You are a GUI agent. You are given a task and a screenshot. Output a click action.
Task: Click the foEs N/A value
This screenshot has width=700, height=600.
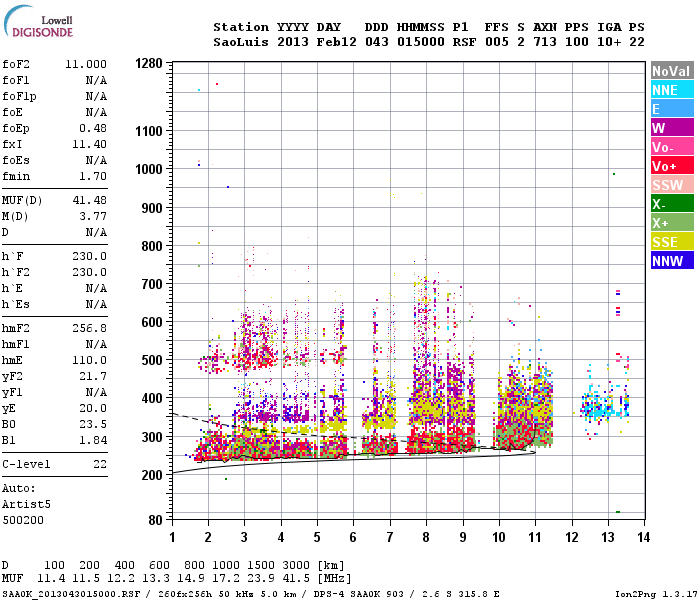click(97, 160)
